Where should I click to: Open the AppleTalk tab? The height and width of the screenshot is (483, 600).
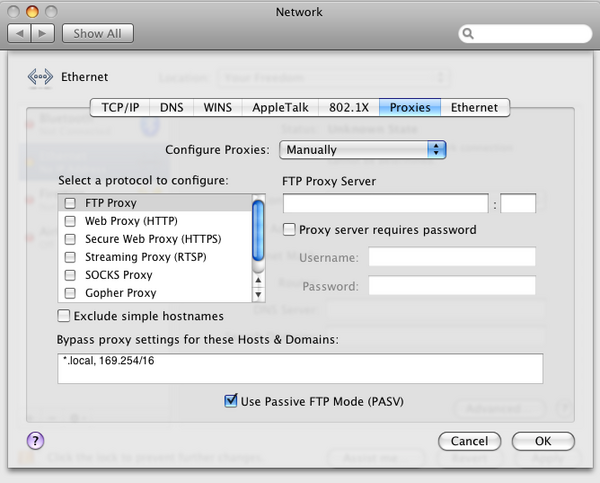tap(280, 108)
